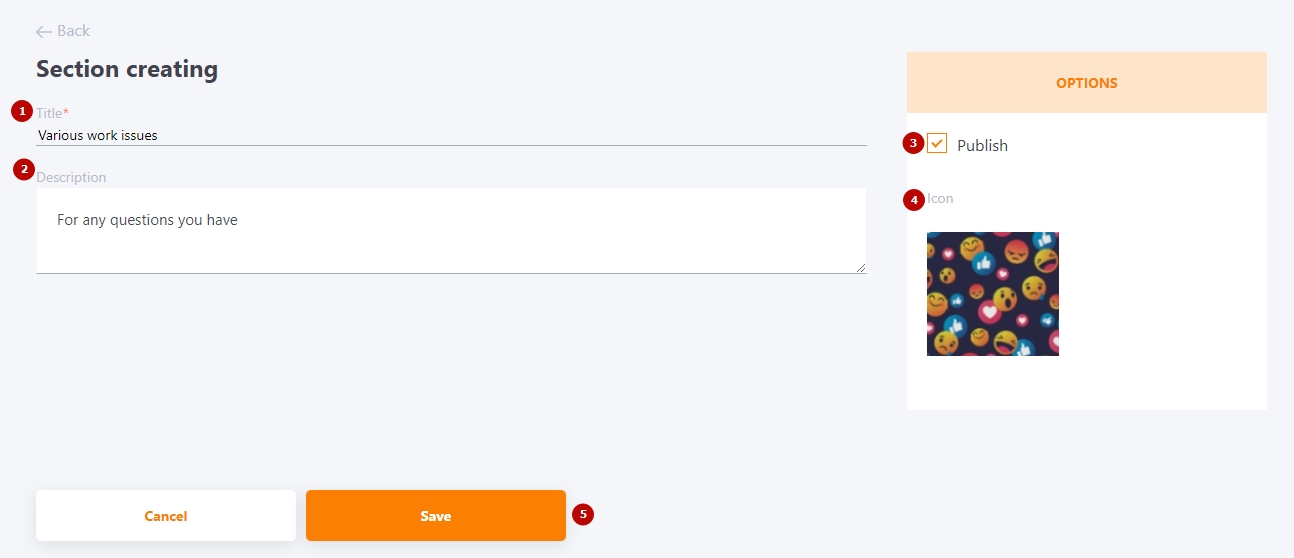Focus the Title field with Various work issues
Image resolution: width=1294 pixels, height=558 pixels.
[451, 135]
